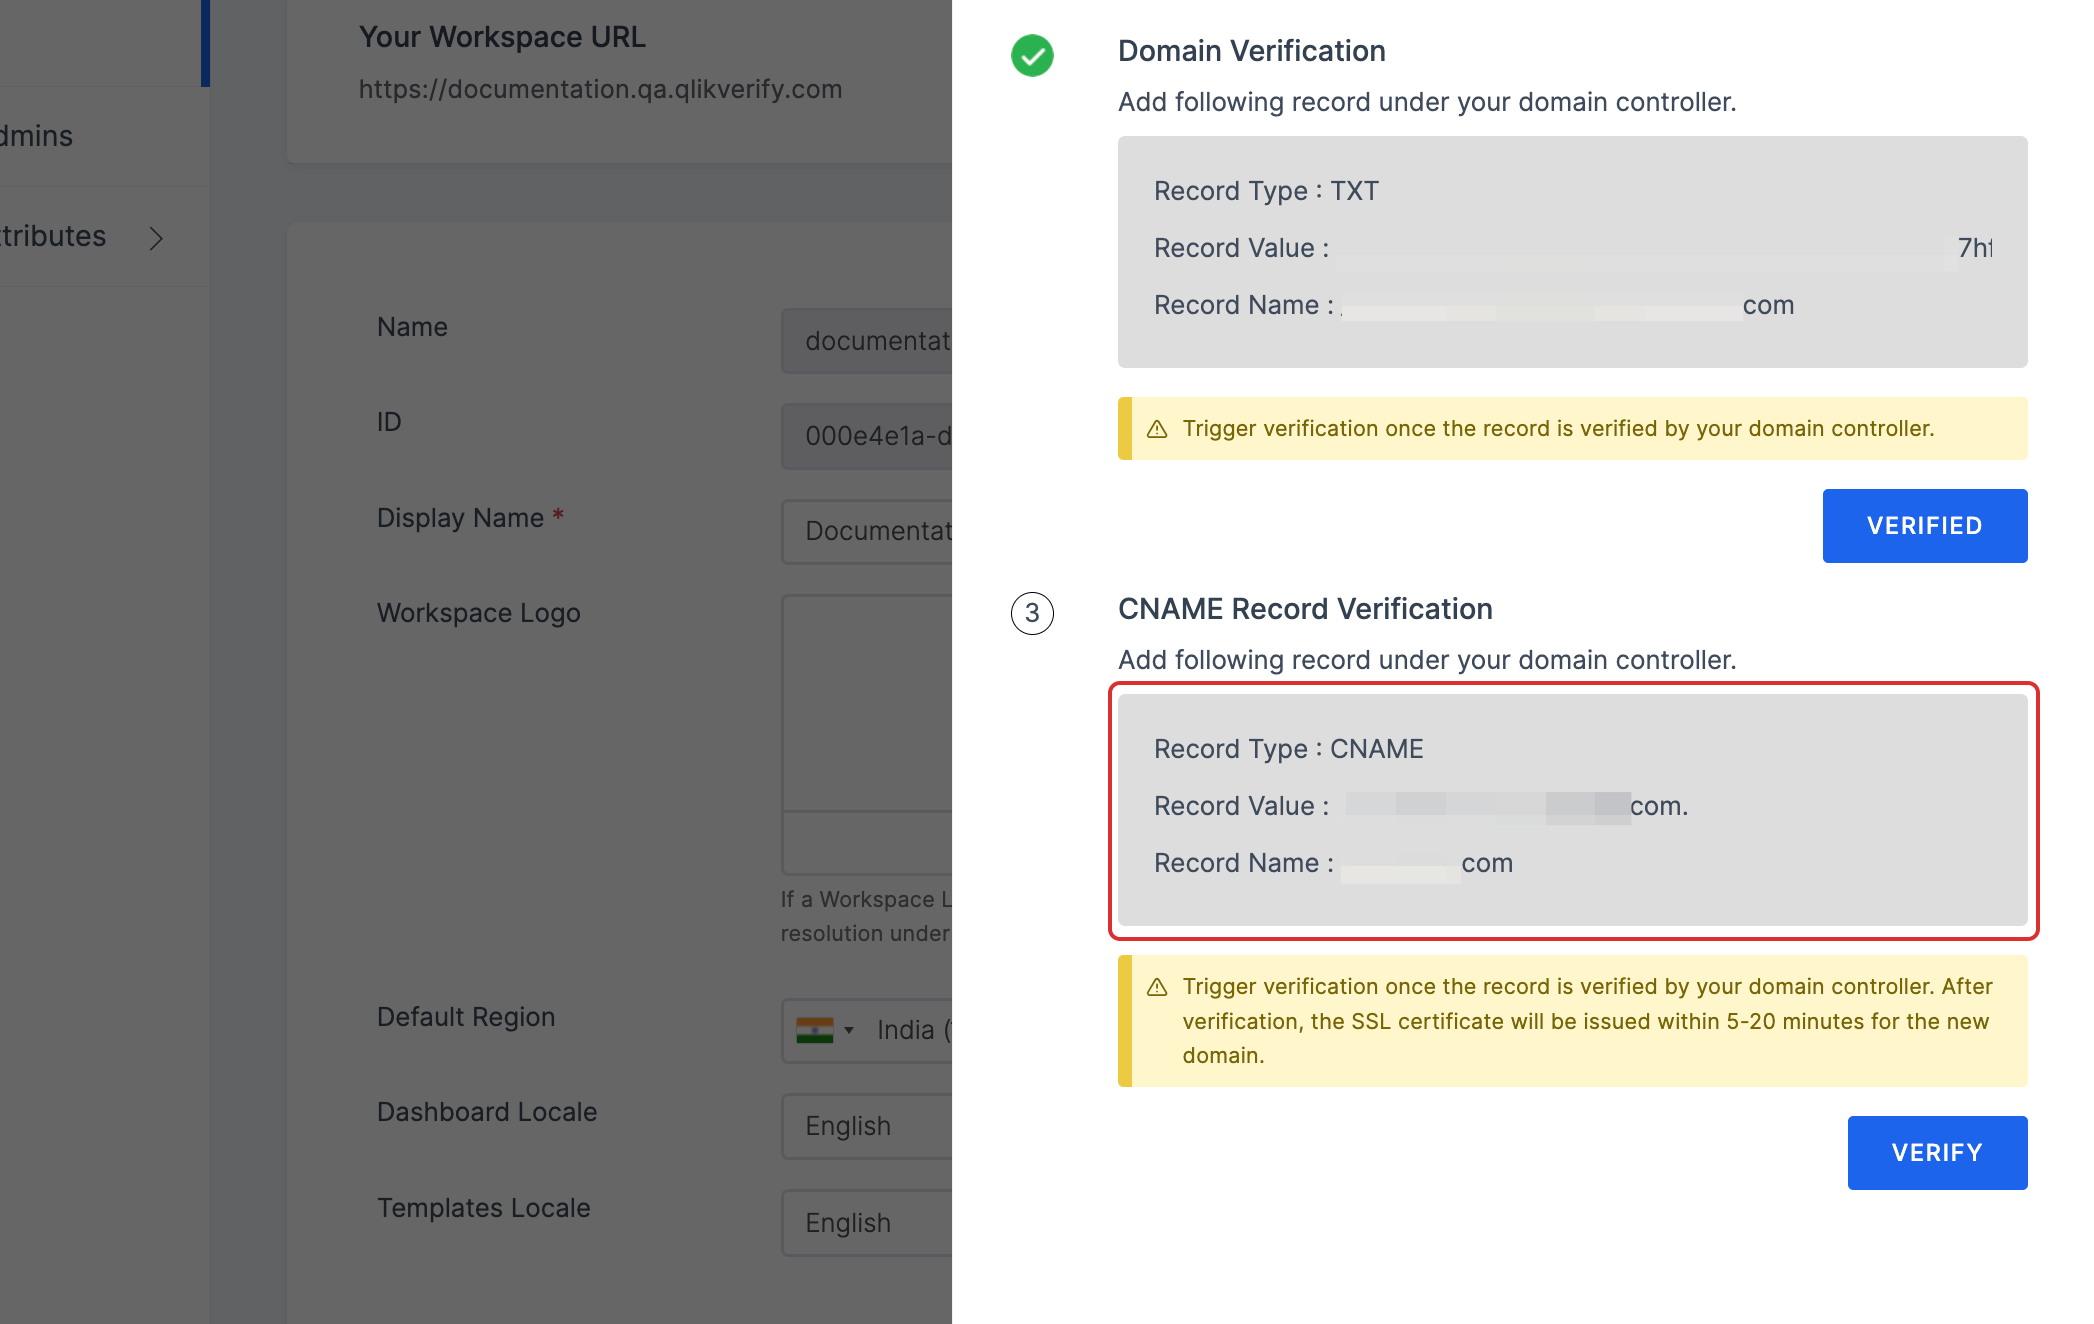Click the blue VERIFIED button

[x=1925, y=526]
